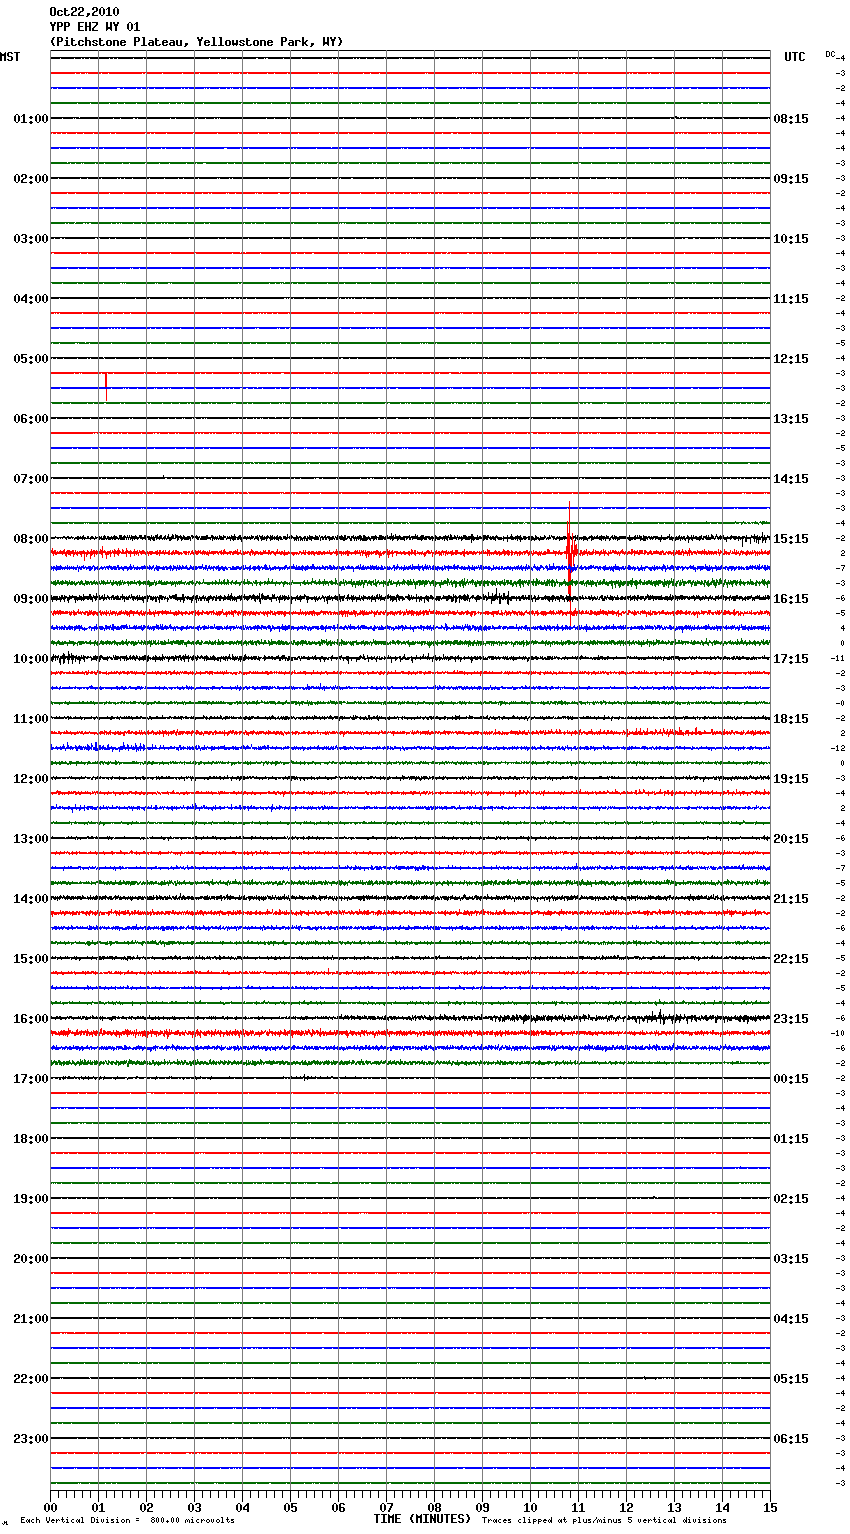Viewport: 850px width, 1534px height.
Task: Click the 00 minute tick label on time axis
Action: (50, 1507)
